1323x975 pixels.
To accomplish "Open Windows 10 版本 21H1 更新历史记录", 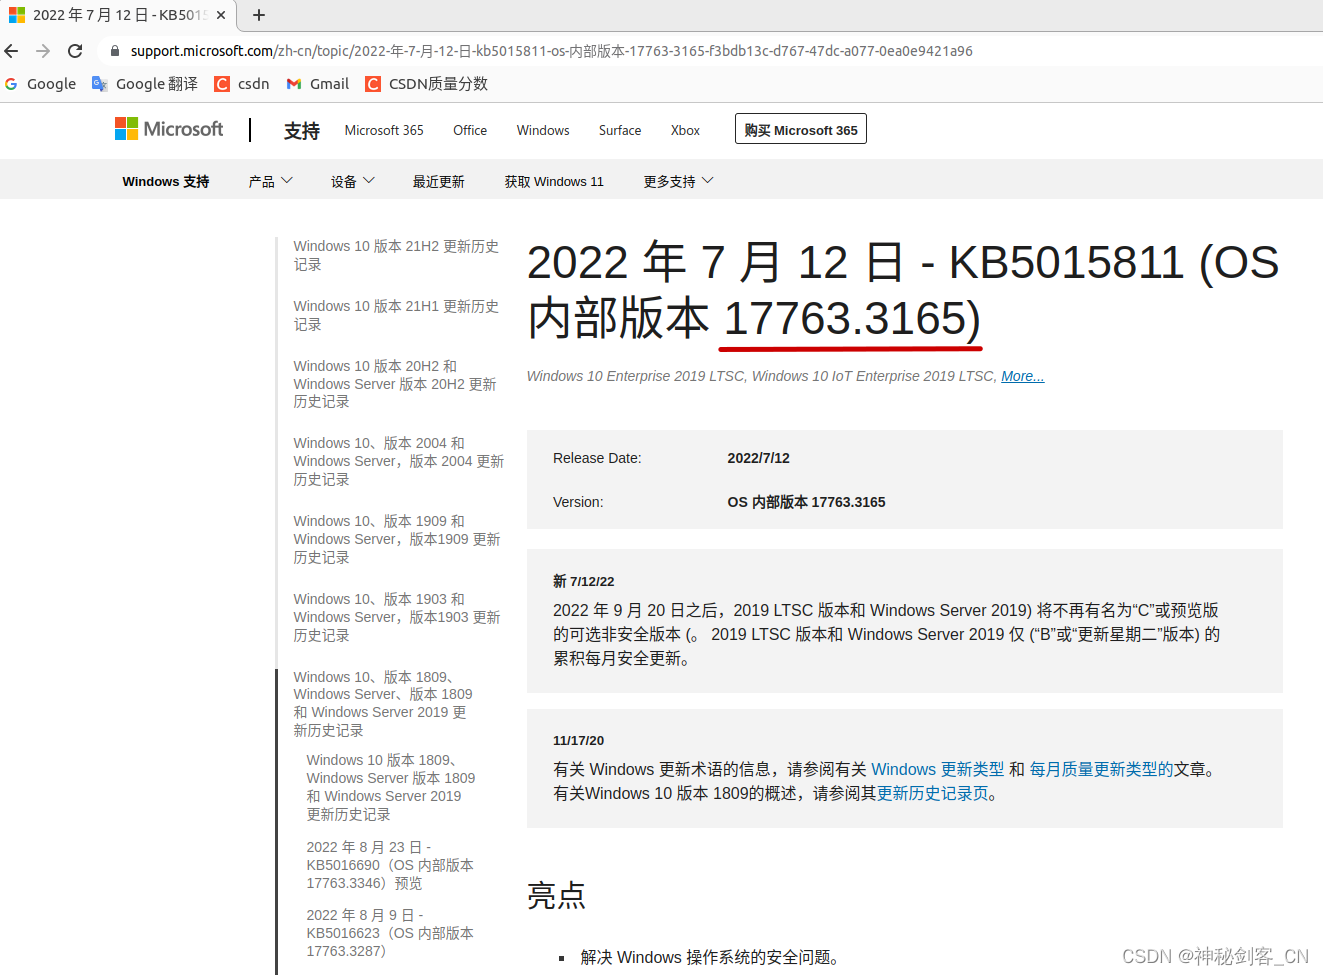I will pos(396,315).
